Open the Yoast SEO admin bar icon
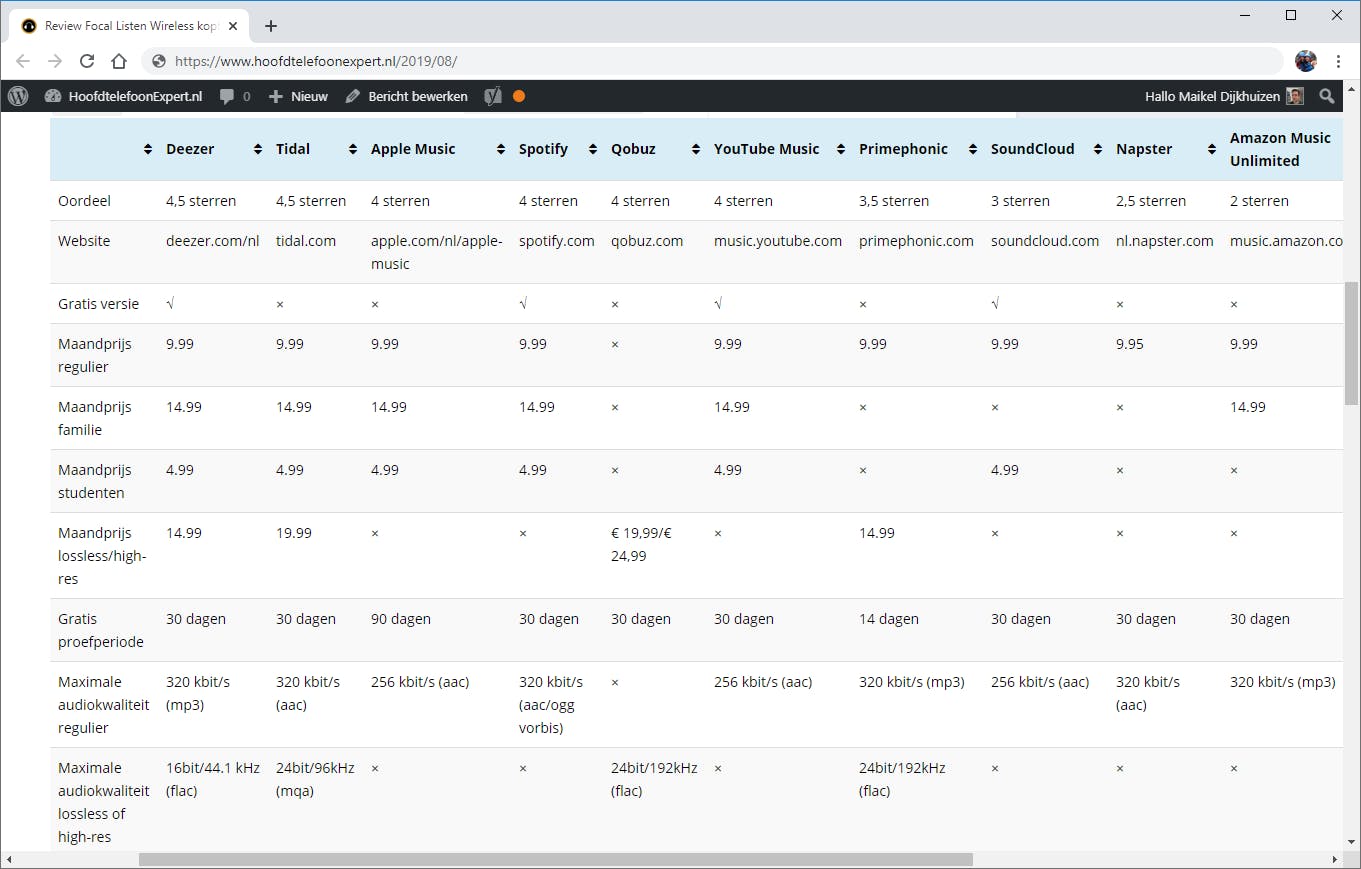 point(493,96)
